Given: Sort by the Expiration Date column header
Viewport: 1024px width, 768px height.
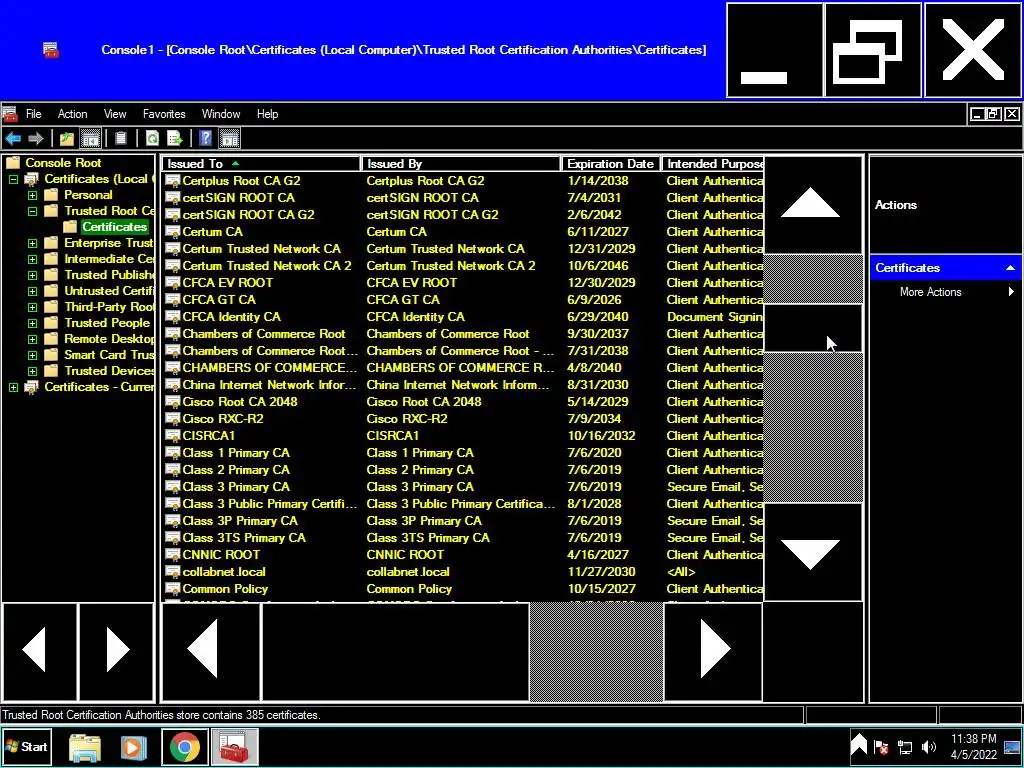Looking at the screenshot, I should pos(611,164).
